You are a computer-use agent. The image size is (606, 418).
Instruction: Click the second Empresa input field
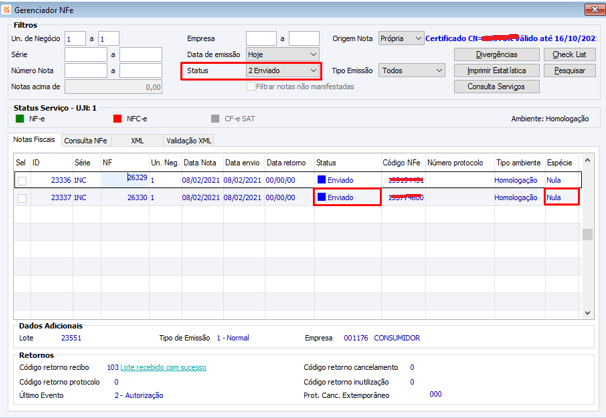(304, 39)
